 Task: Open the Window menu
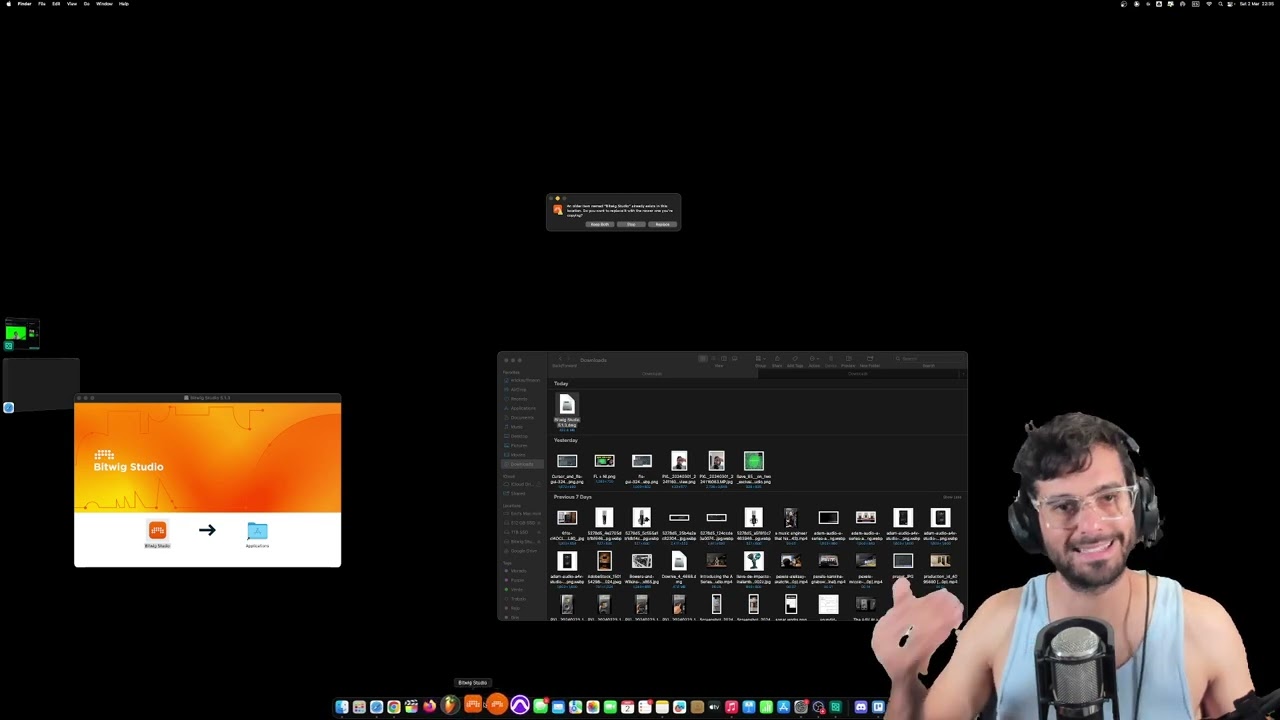pyautogui.click(x=104, y=4)
